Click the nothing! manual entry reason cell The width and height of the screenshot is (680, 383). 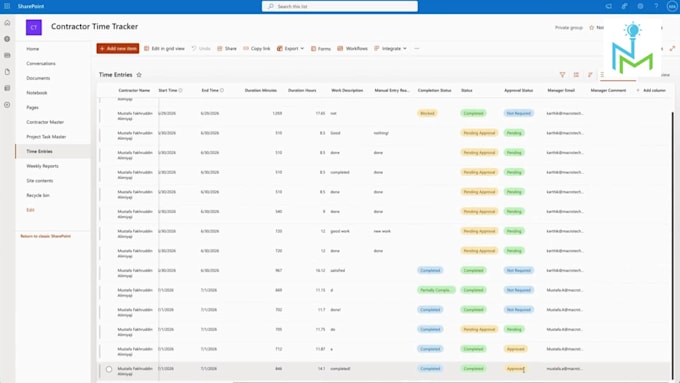(381, 133)
